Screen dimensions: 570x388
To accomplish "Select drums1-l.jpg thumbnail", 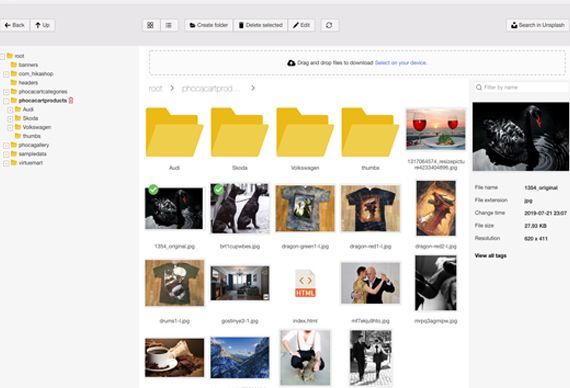I will tap(174, 283).
